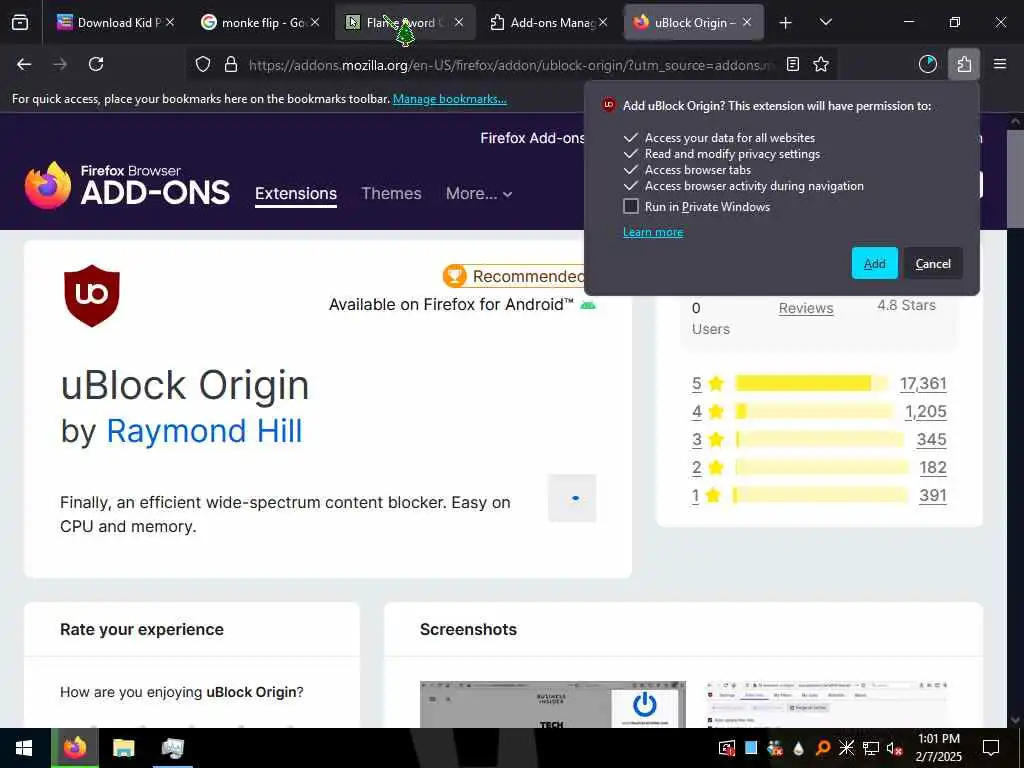
Task: Open the list all tabs dropdown arrow
Action: pos(825,23)
